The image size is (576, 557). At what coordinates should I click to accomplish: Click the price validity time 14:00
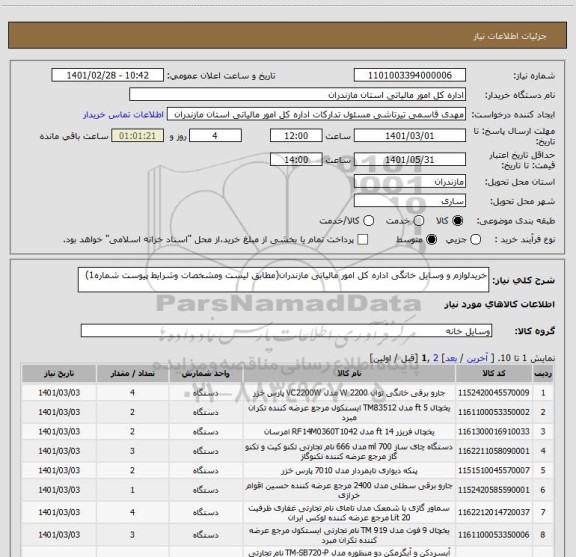point(296,159)
